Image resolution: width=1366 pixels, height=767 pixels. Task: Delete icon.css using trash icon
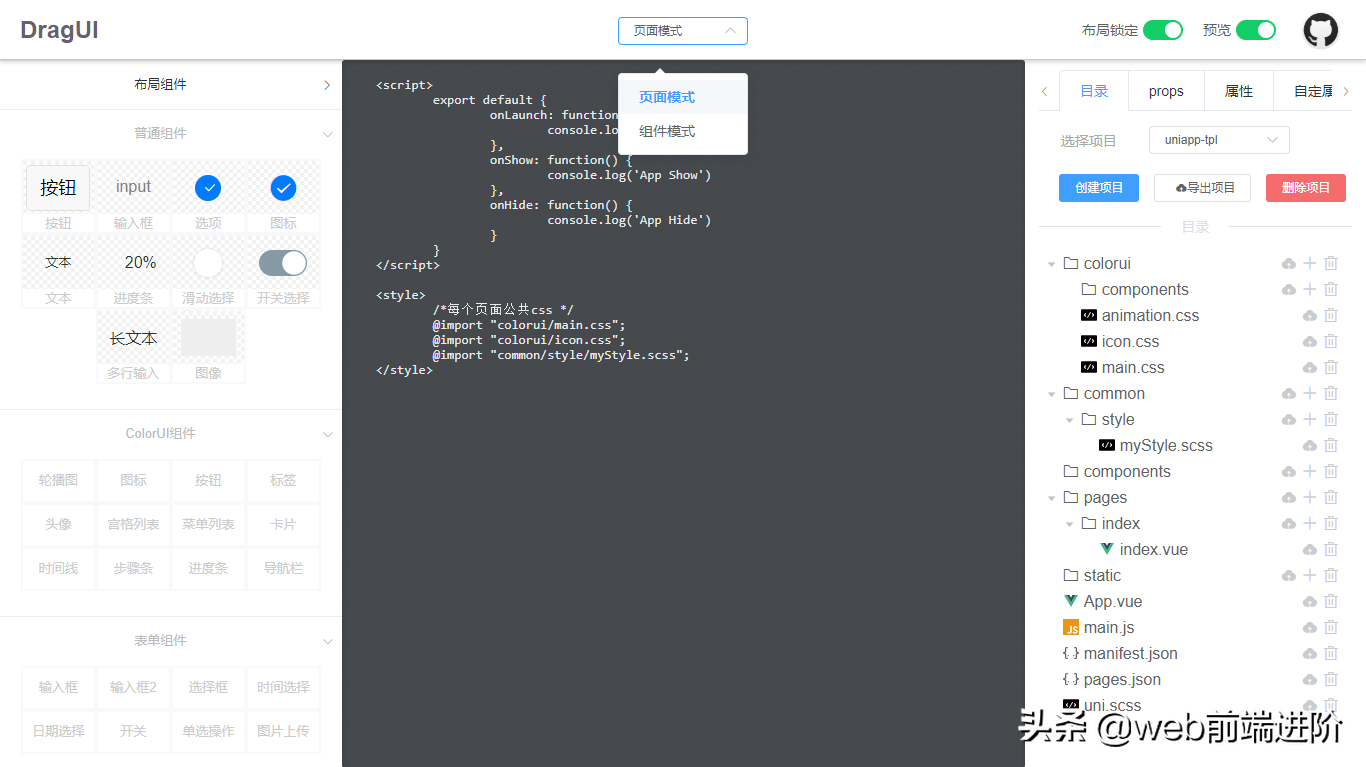pyautogui.click(x=1331, y=341)
